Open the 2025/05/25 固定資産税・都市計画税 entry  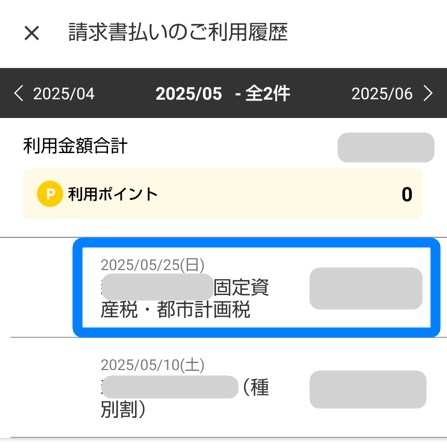(x=257, y=287)
